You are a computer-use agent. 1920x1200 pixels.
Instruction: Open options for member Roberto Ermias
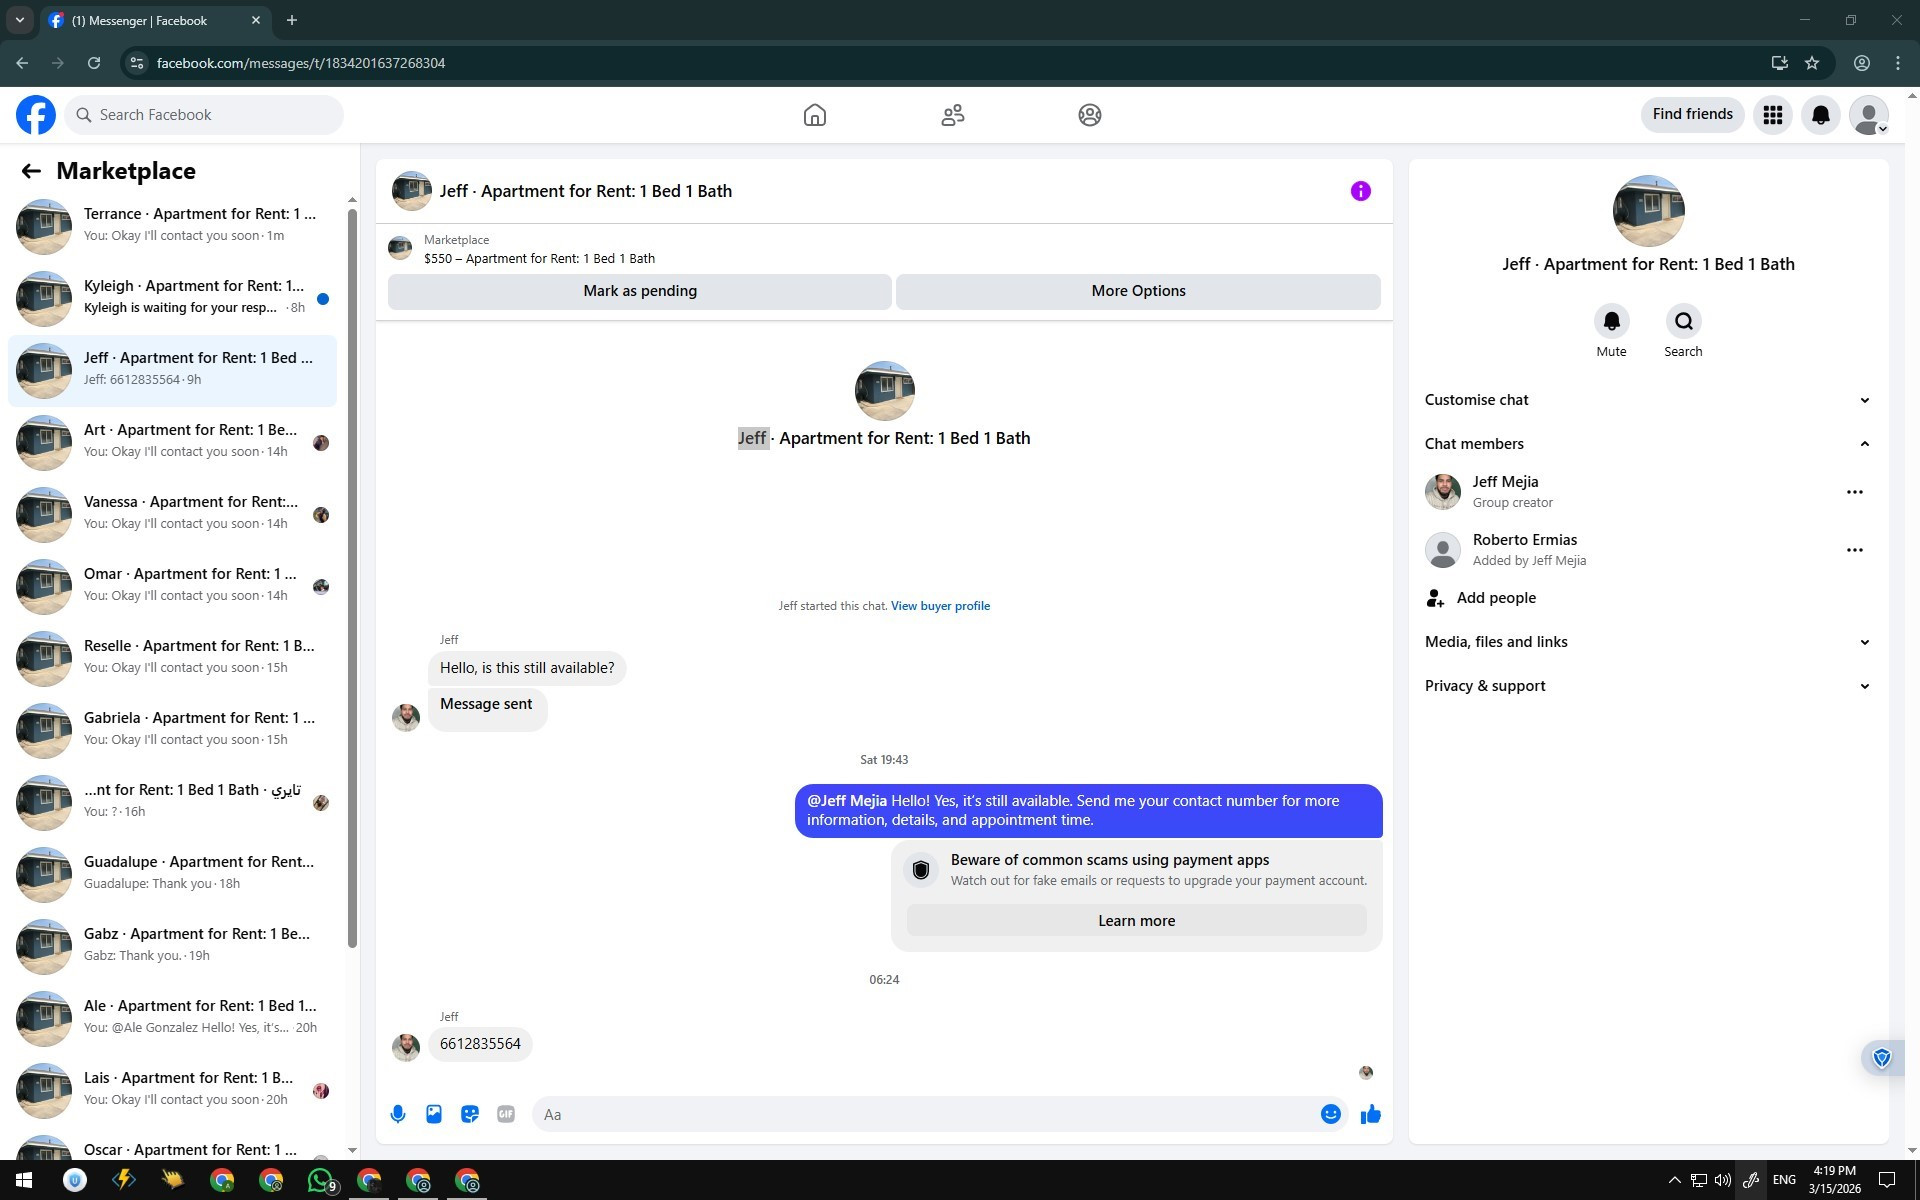pos(1855,550)
